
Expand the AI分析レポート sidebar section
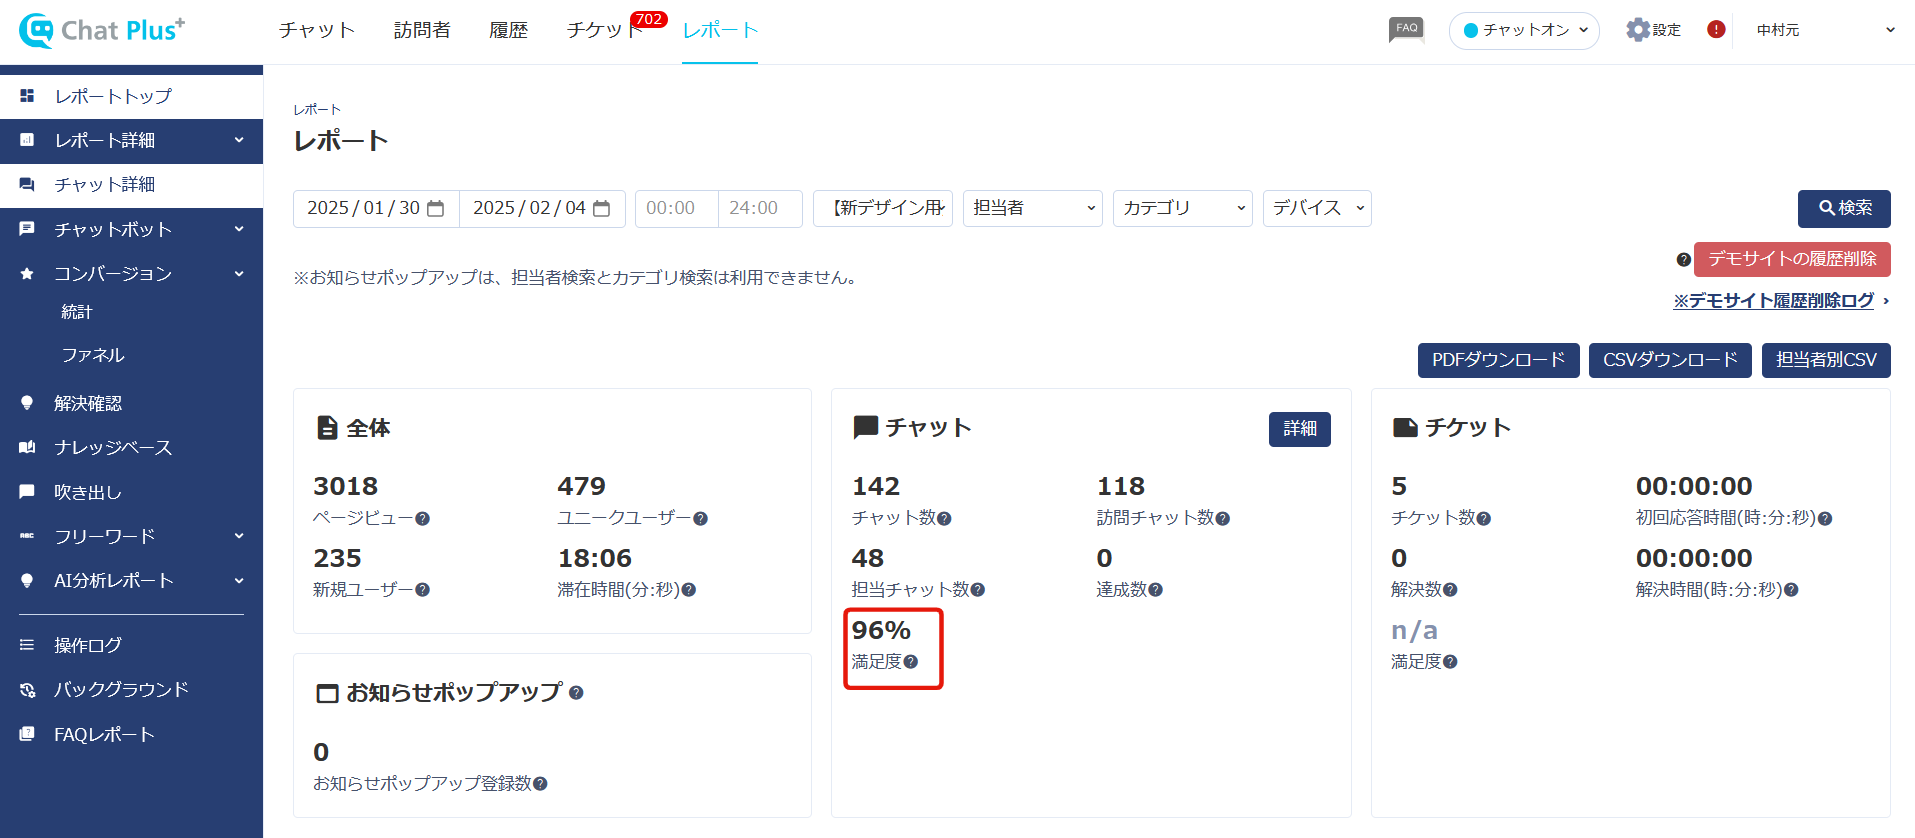131,581
